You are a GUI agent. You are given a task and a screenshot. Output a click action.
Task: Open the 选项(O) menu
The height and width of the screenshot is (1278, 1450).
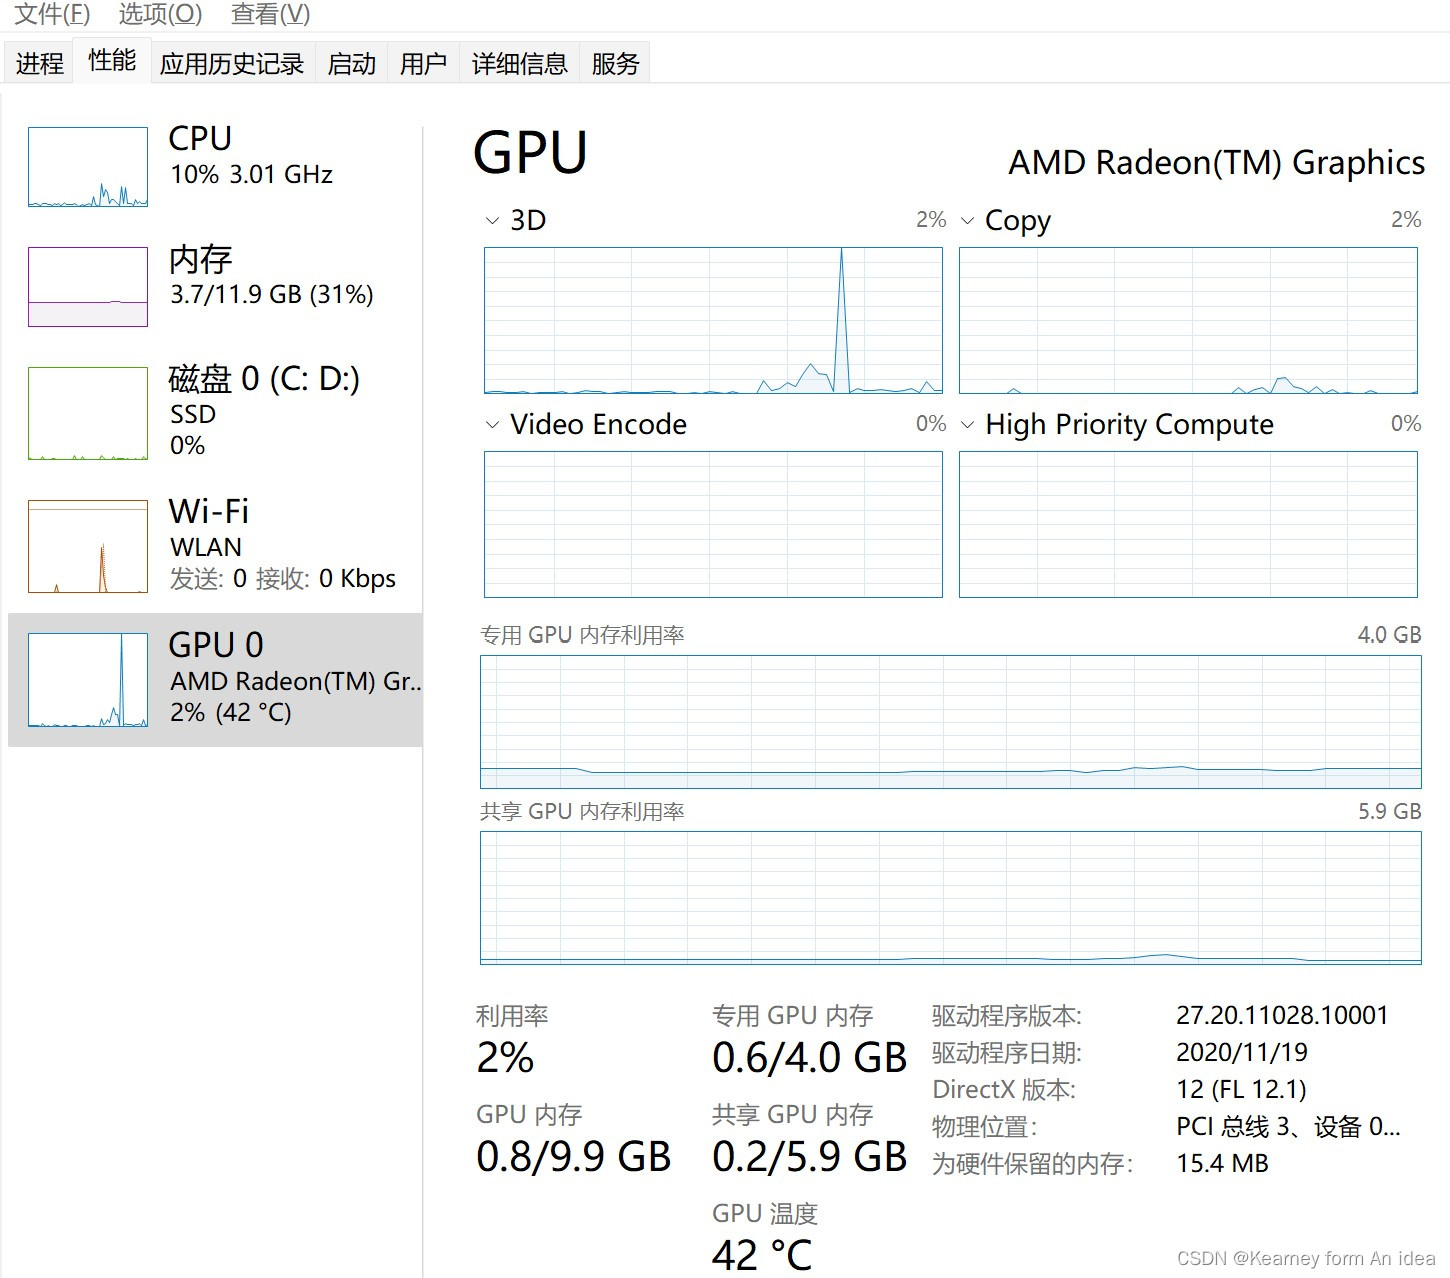coord(160,14)
